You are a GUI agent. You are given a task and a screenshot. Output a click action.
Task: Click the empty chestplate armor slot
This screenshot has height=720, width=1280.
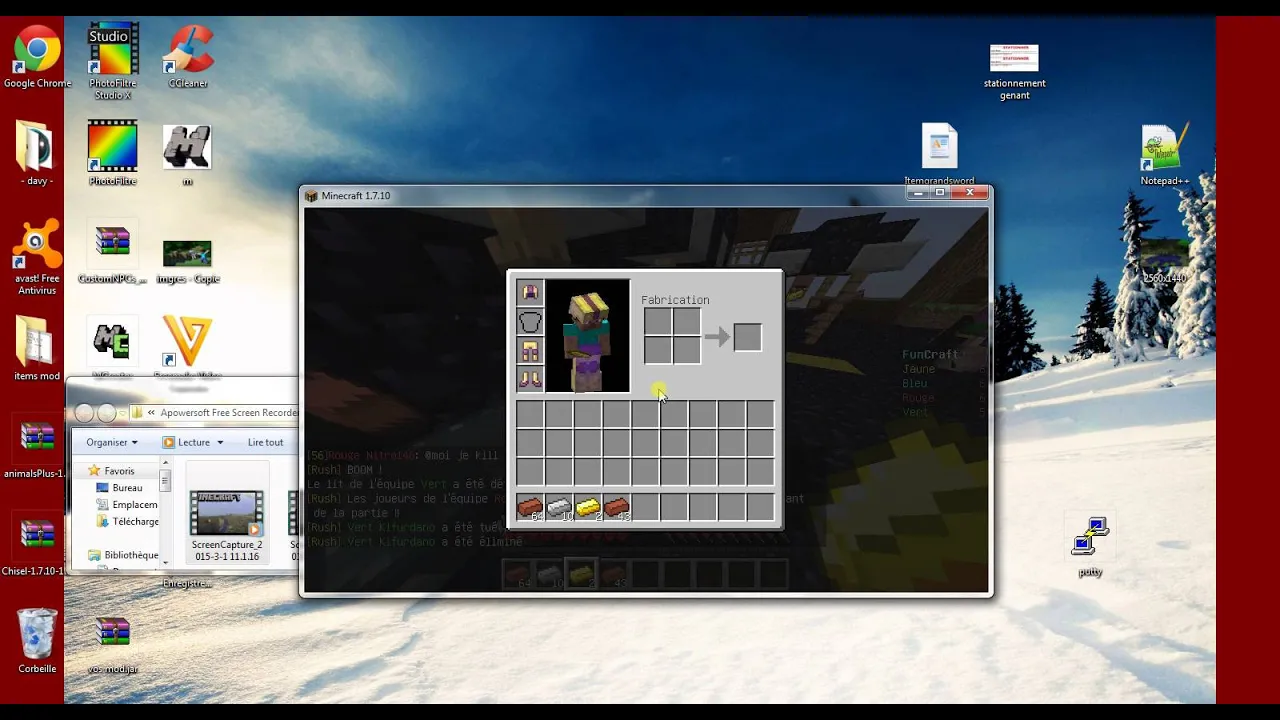click(530, 321)
